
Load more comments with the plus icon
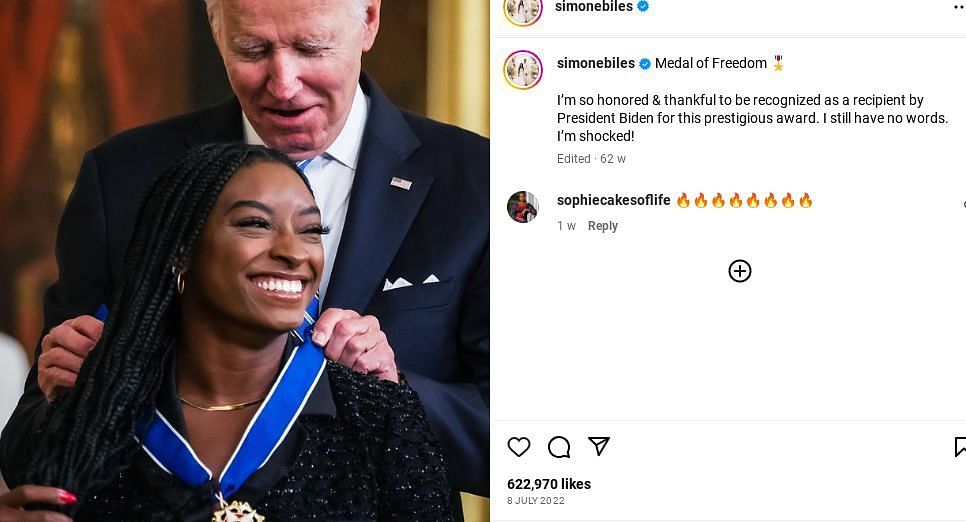click(740, 271)
